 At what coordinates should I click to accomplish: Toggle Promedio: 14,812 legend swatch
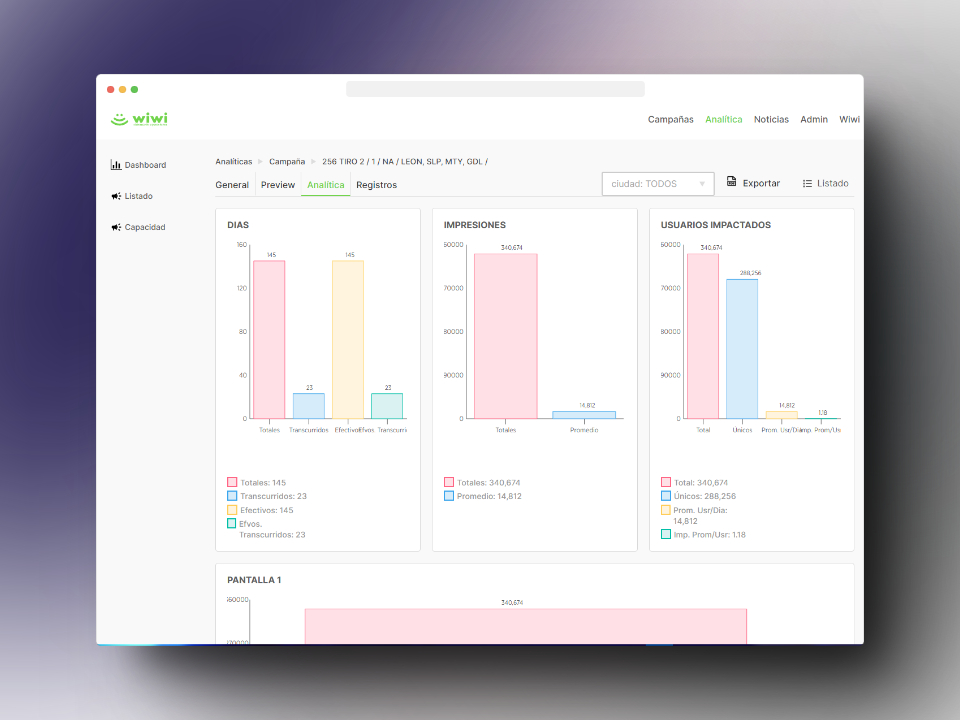click(x=449, y=496)
